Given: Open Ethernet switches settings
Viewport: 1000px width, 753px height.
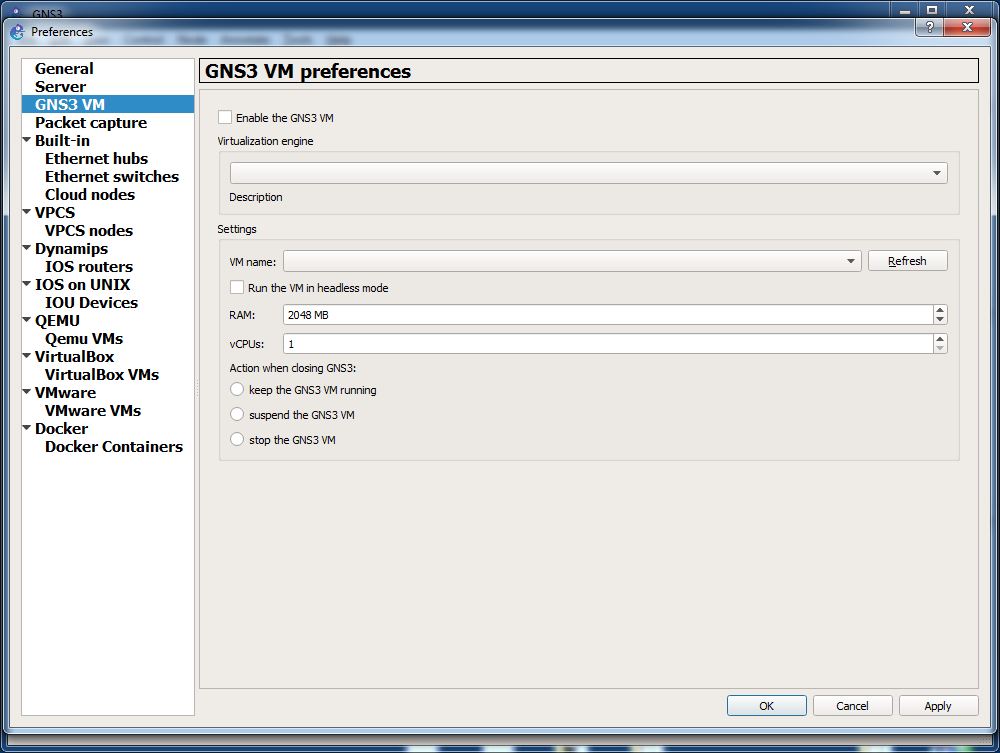Looking at the screenshot, I should [112, 176].
